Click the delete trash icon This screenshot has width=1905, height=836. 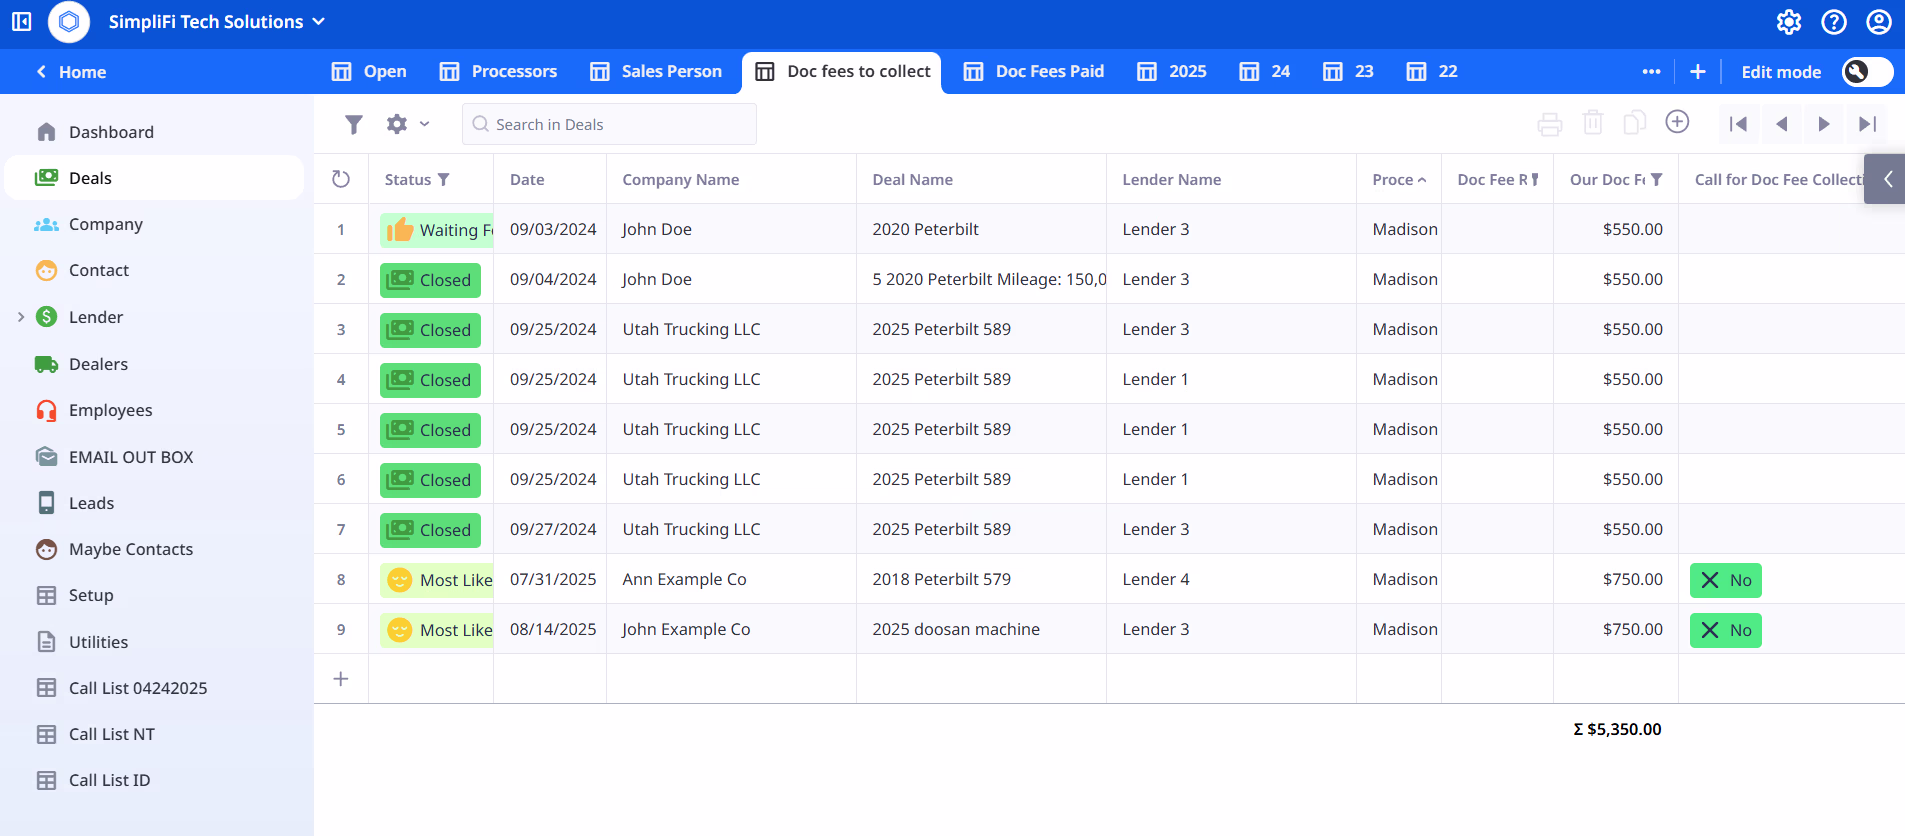click(1593, 123)
